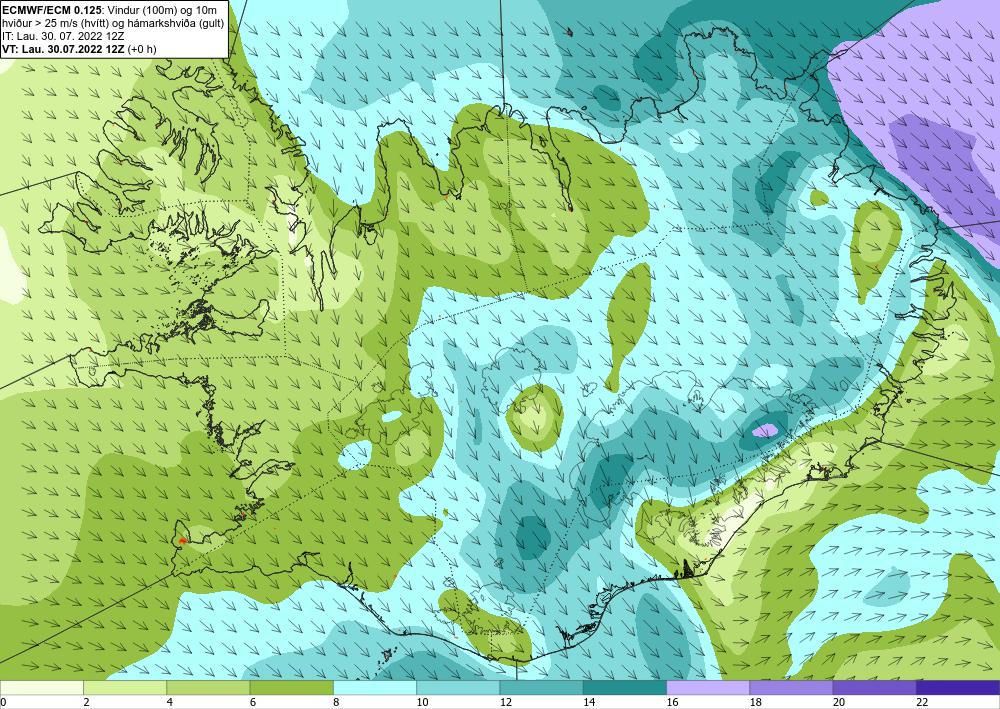Click the legend scale value 16
1000x709 pixels.
click(x=672, y=703)
